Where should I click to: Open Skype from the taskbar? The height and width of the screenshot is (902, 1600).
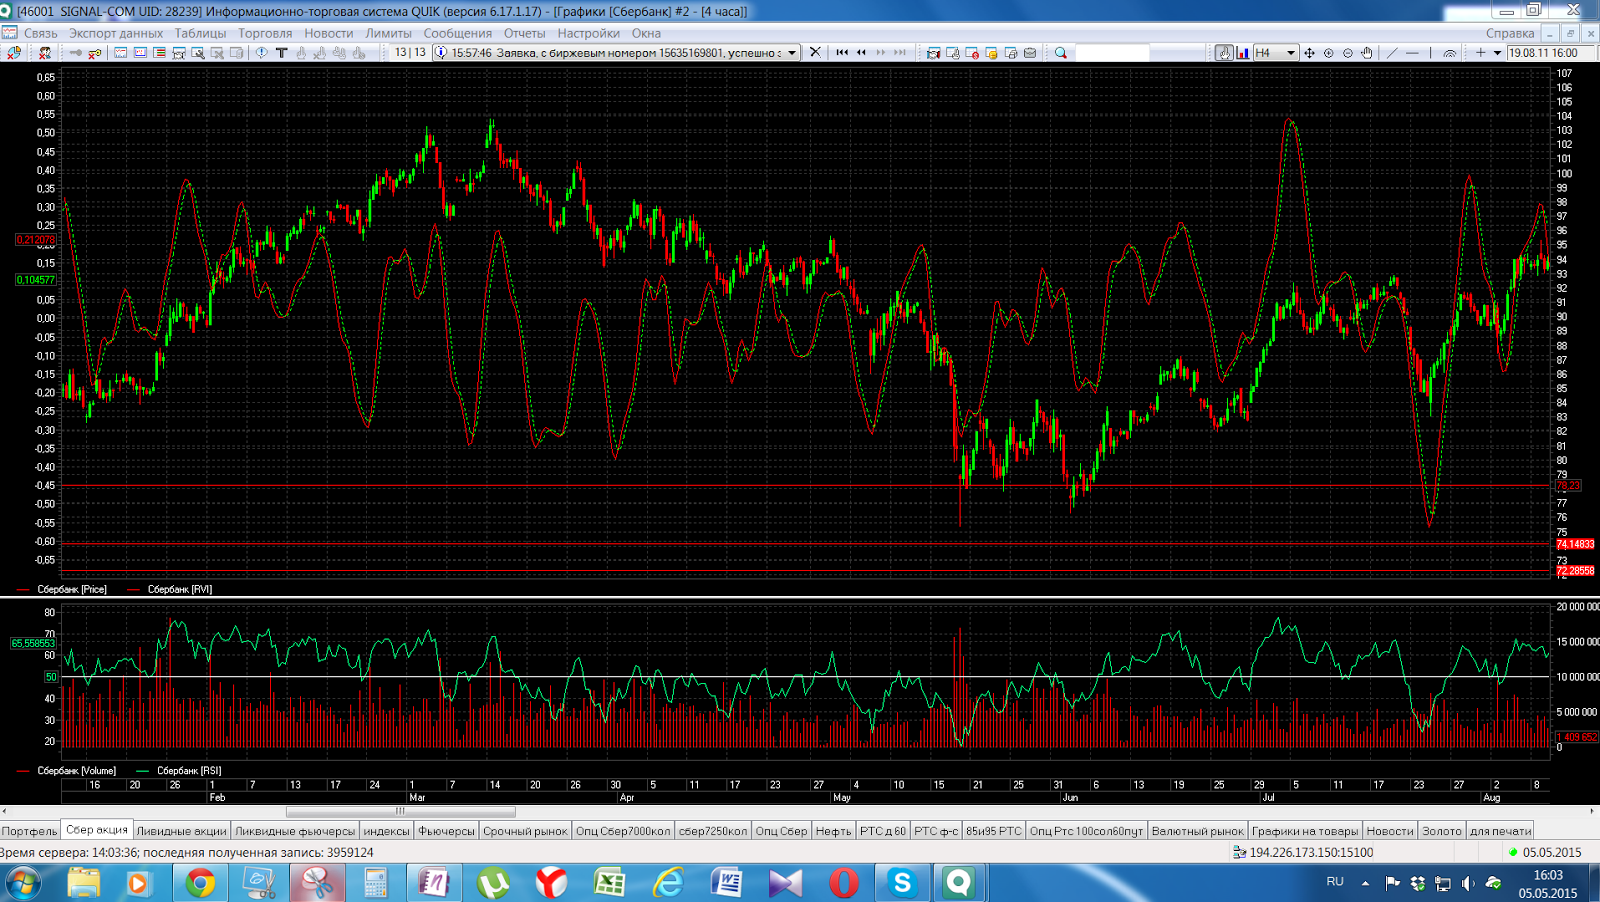902,883
